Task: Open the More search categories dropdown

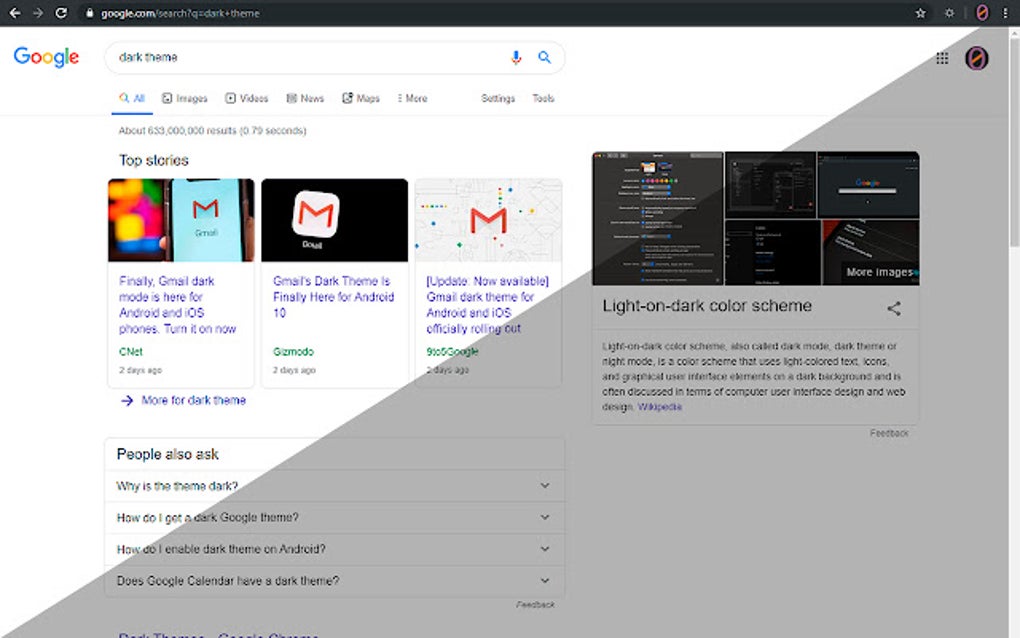Action: (x=412, y=98)
